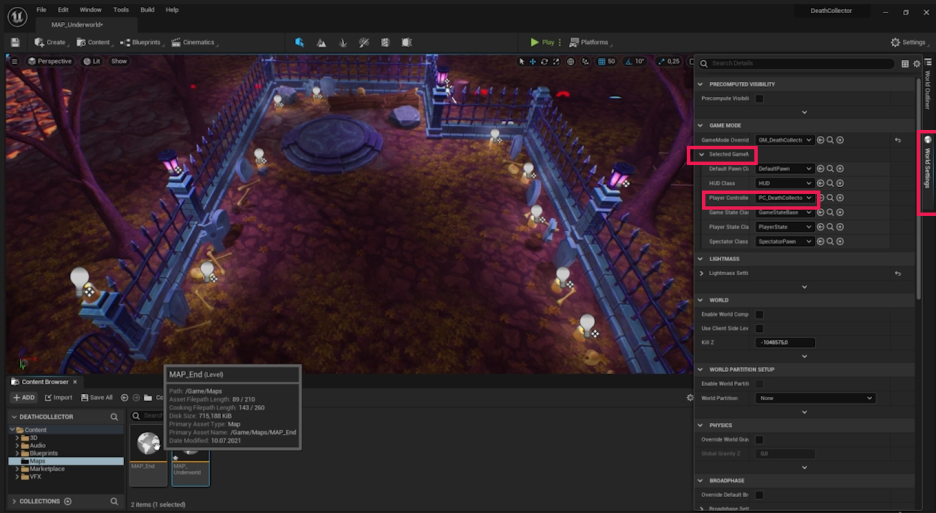Open Player State Class dropdown
Image resolution: width=936 pixels, height=513 pixels.
[x=784, y=227]
